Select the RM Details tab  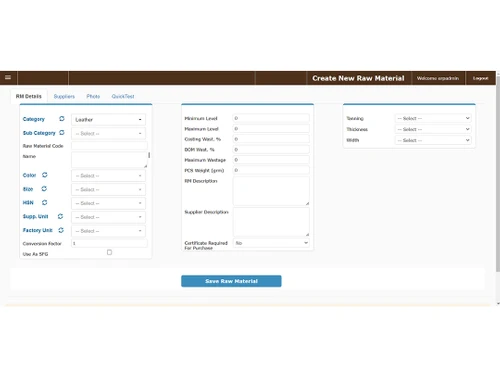(x=29, y=96)
